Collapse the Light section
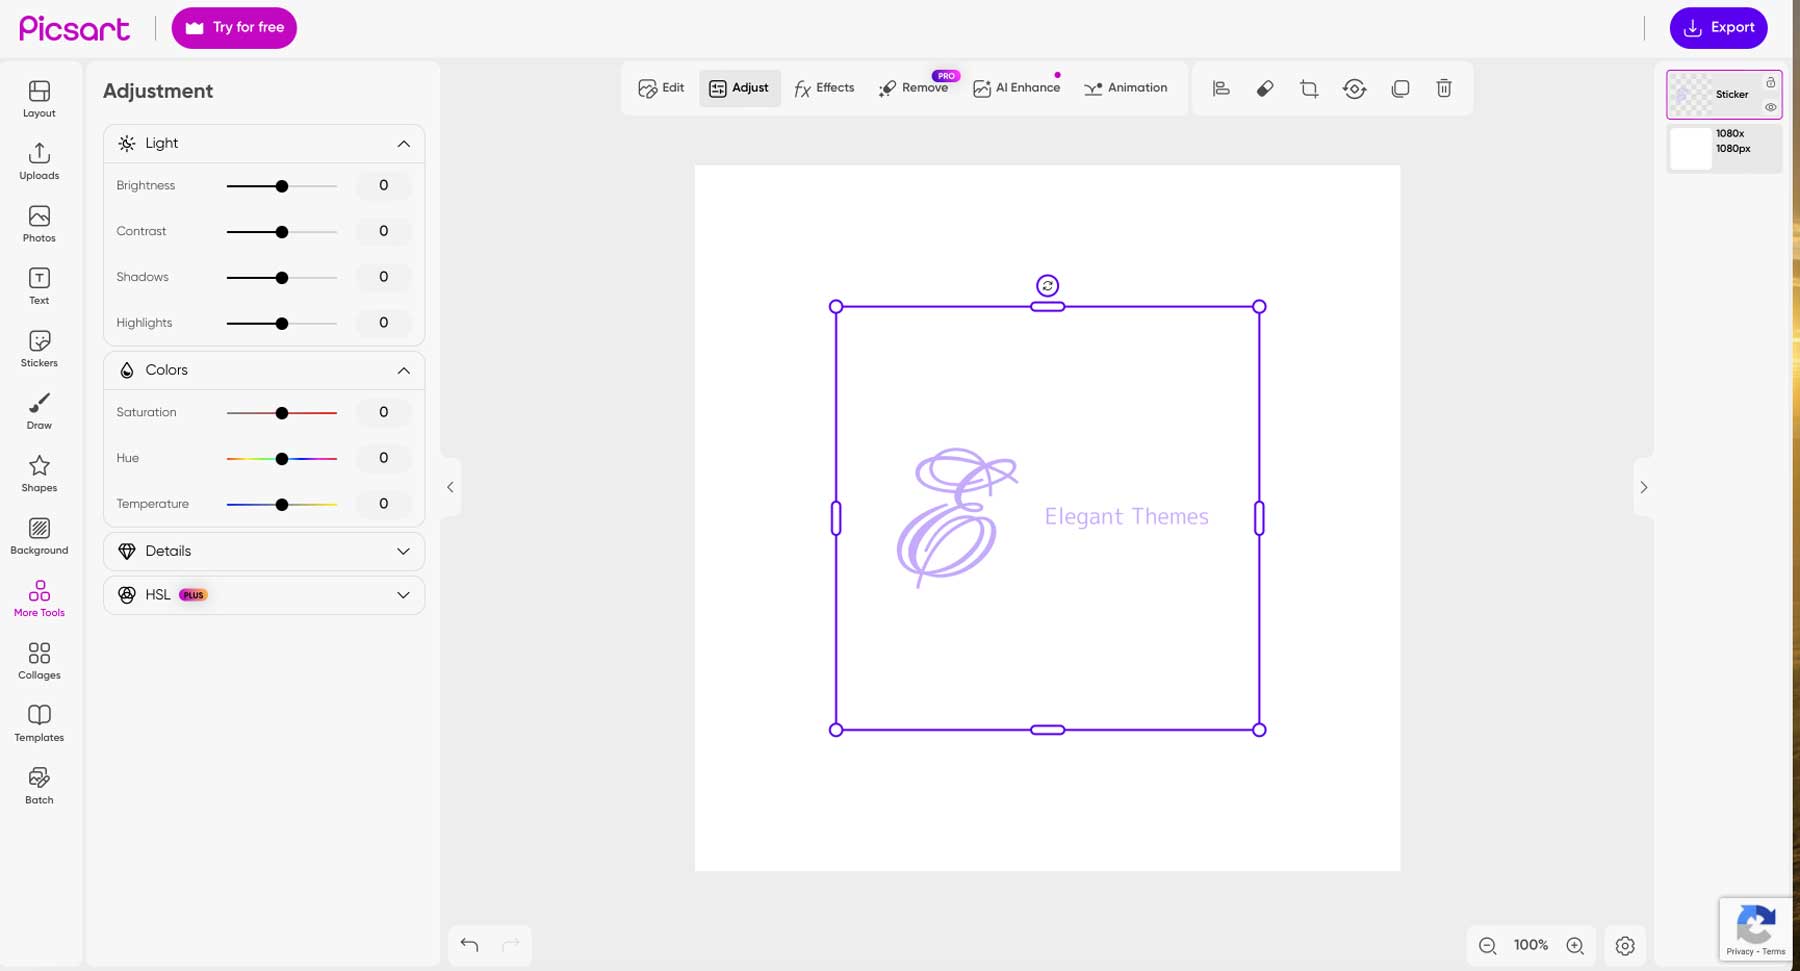1800x971 pixels. click(403, 144)
